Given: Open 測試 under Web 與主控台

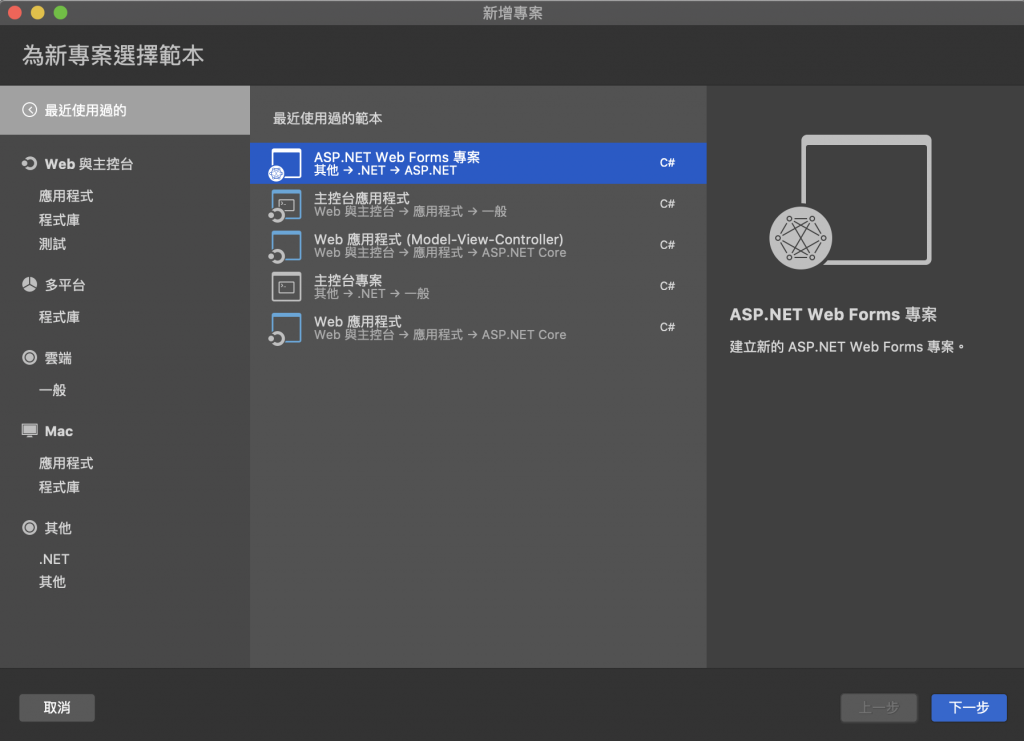Looking at the screenshot, I should (52, 244).
